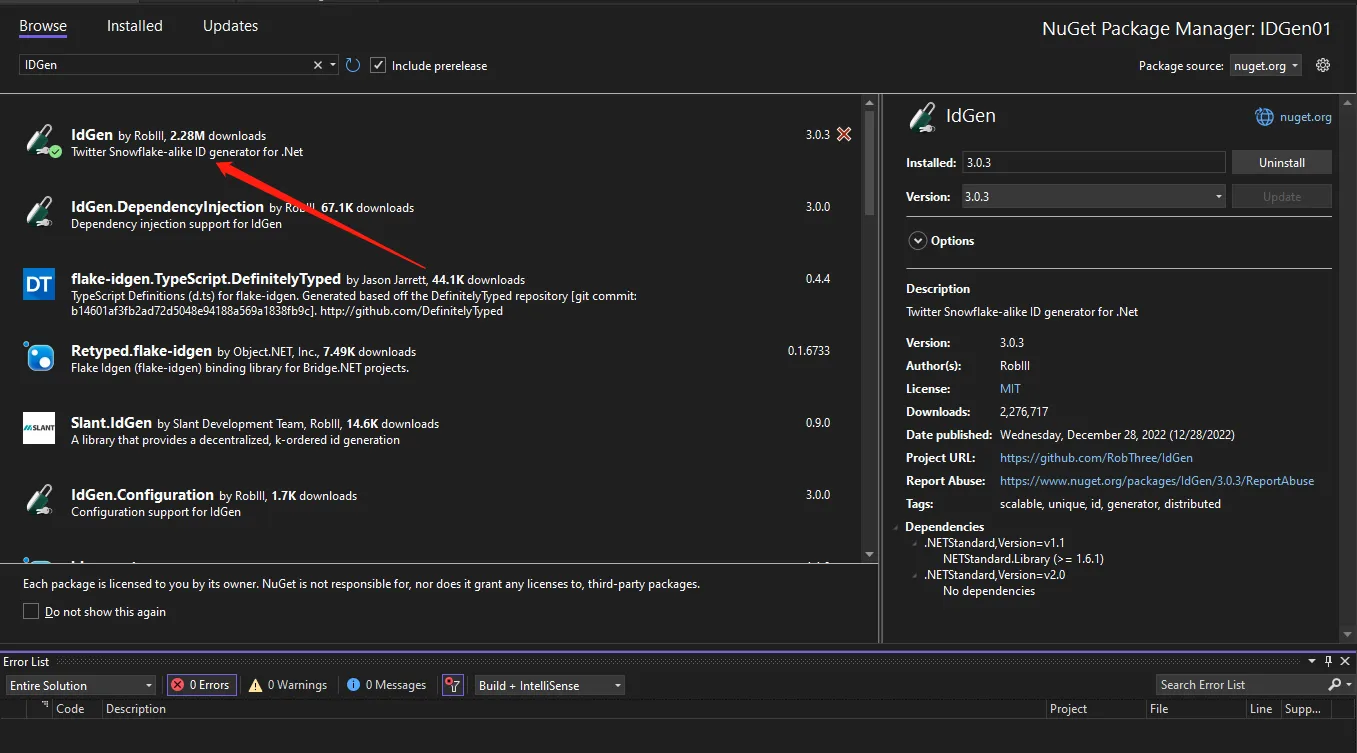Click the Retyped.flake-idgen package icon
Screen dimensions: 1357x753
coord(39,357)
